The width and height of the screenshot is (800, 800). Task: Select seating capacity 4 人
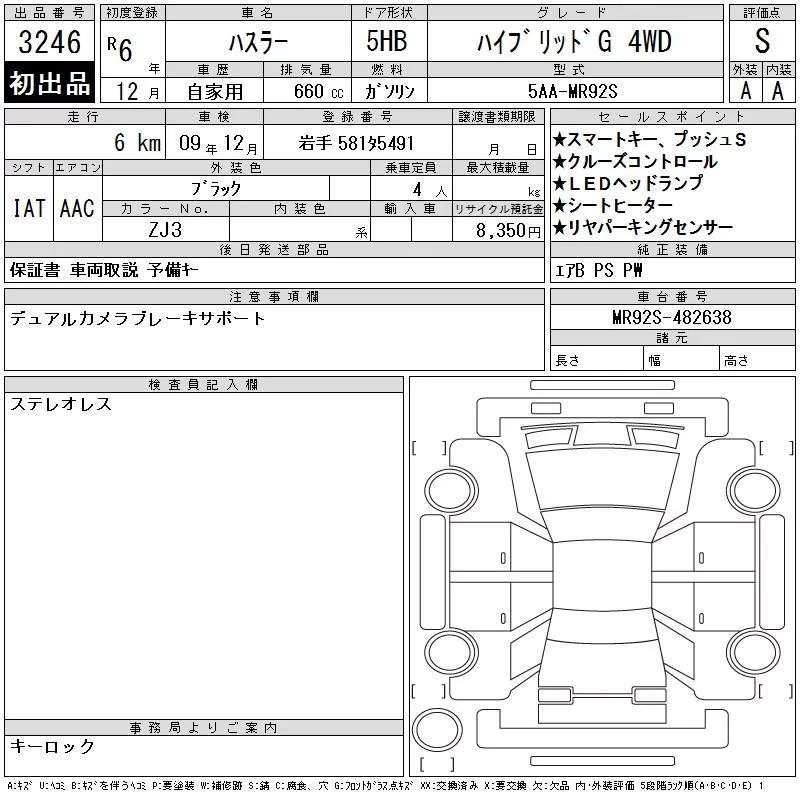[430, 190]
